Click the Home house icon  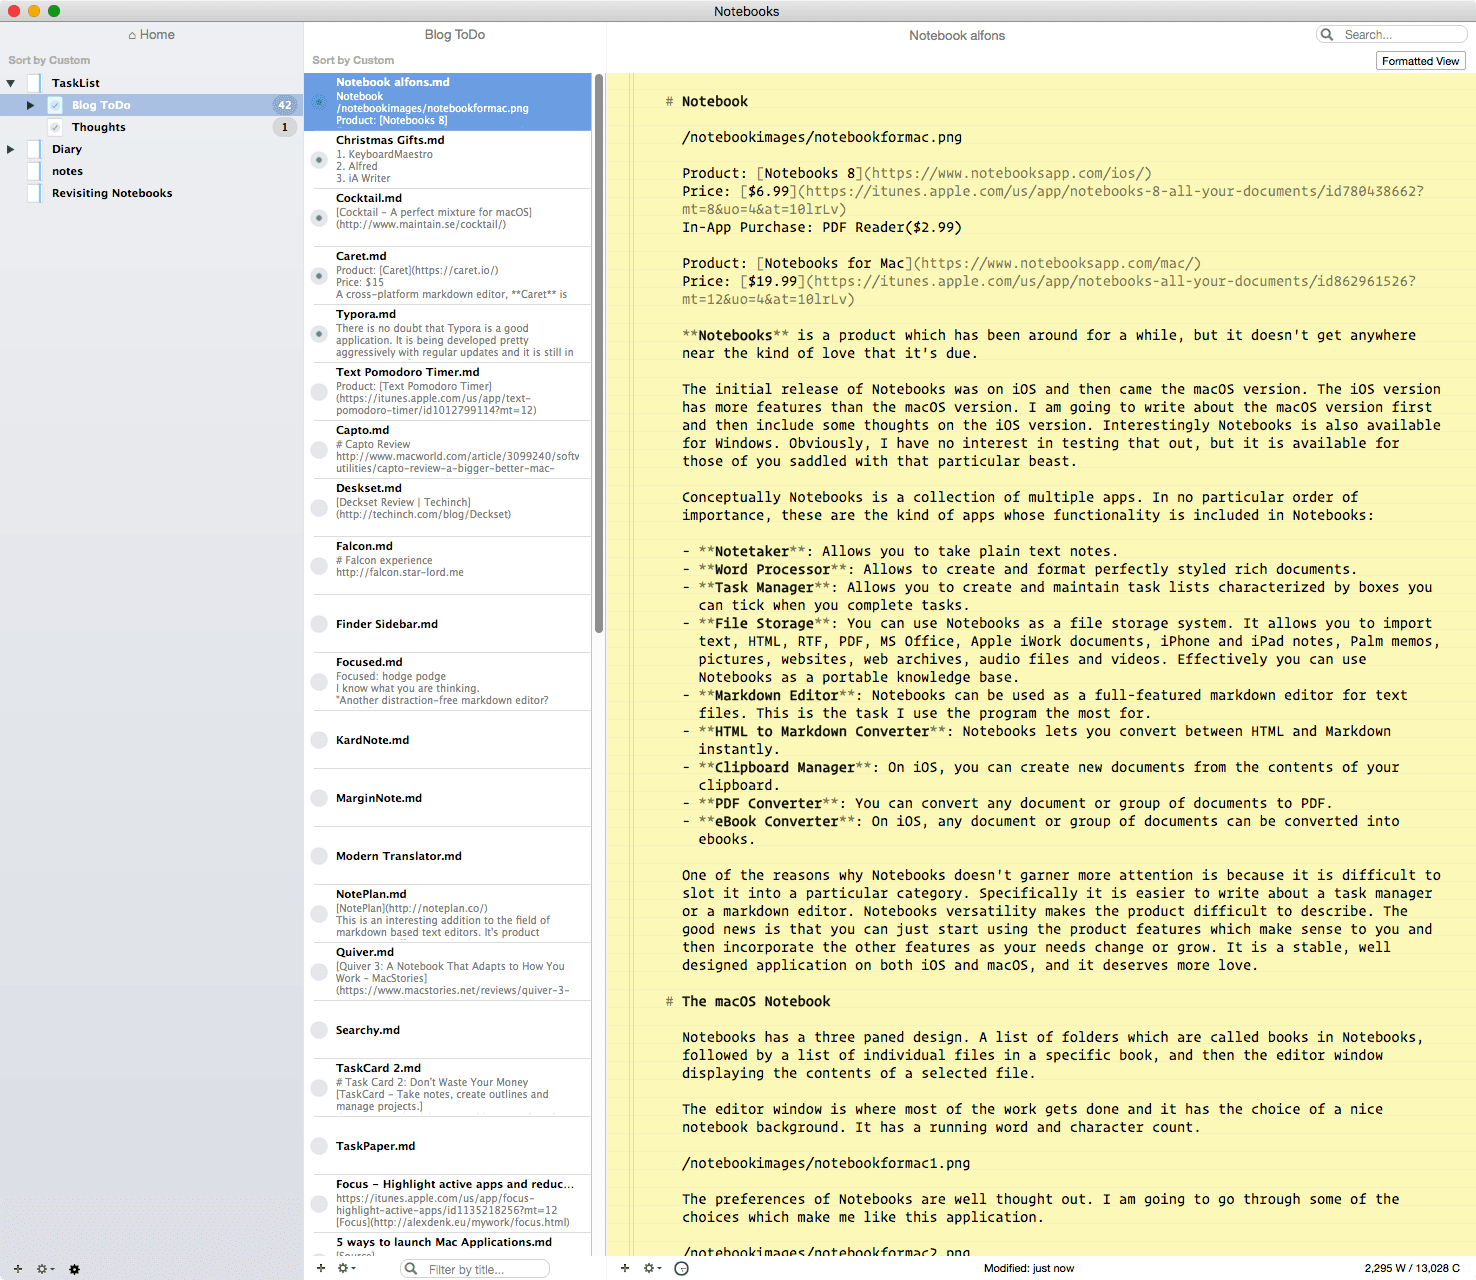[x=132, y=35]
